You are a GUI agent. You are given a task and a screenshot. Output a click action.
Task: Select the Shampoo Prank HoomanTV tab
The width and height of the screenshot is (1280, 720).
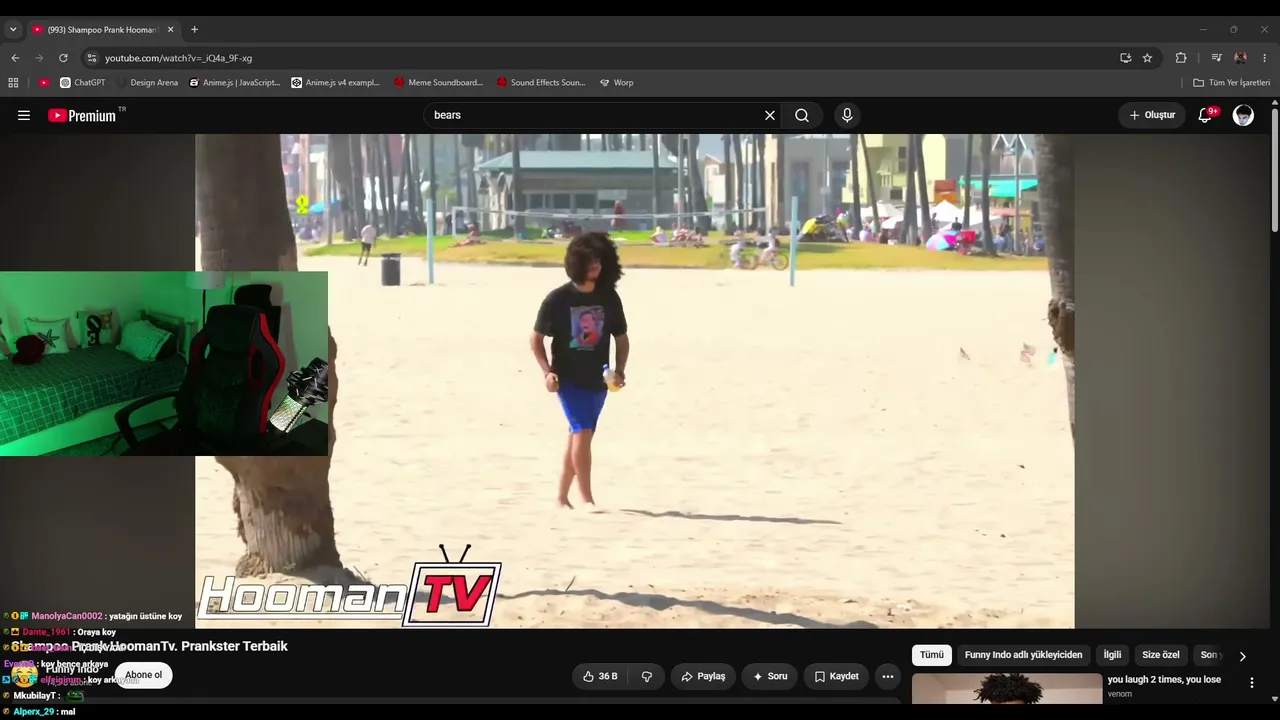point(102,30)
